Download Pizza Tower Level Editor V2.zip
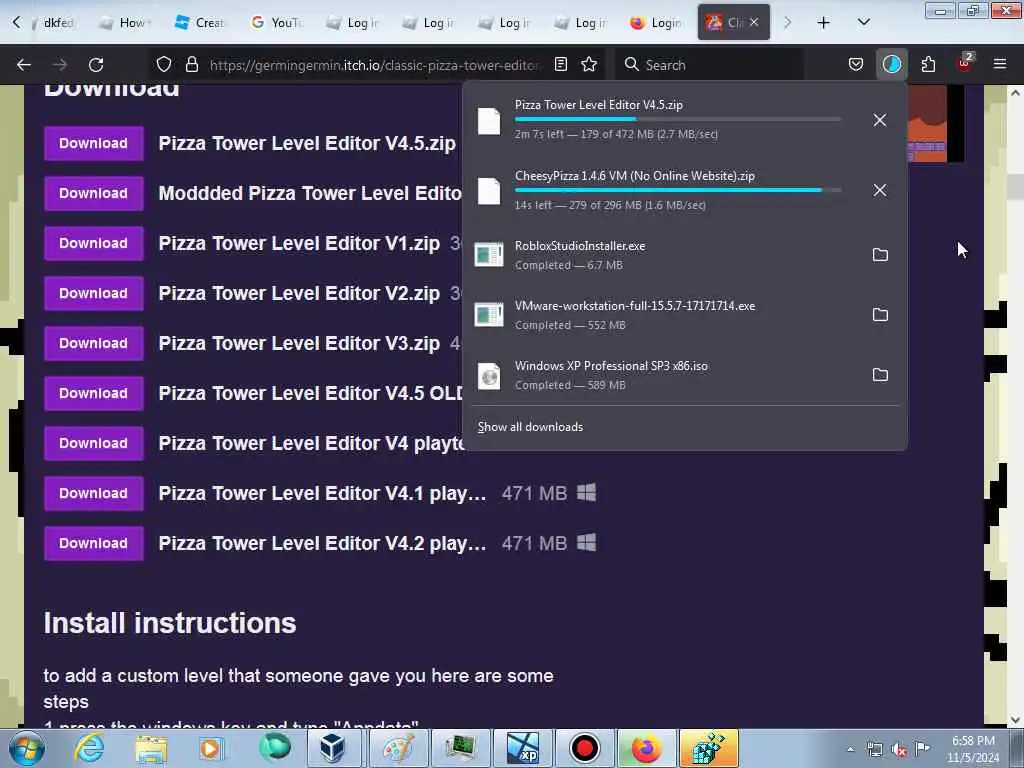1024x768 pixels. click(93, 293)
